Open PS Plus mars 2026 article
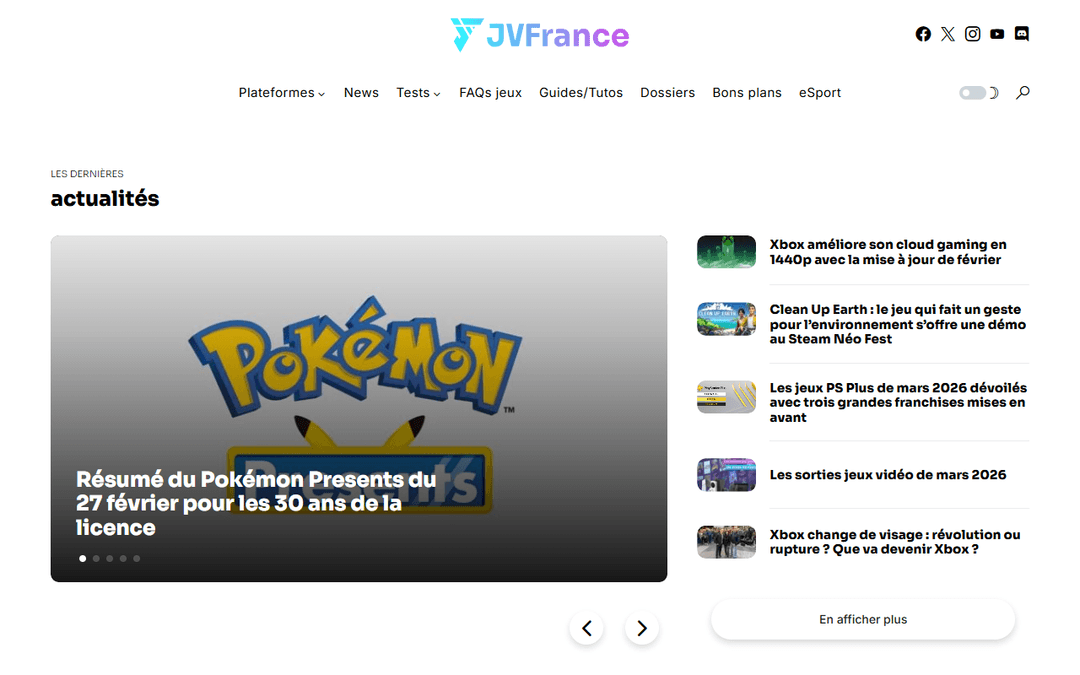The height and width of the screenshot is (675, 1080). click(x=898, y=402)
